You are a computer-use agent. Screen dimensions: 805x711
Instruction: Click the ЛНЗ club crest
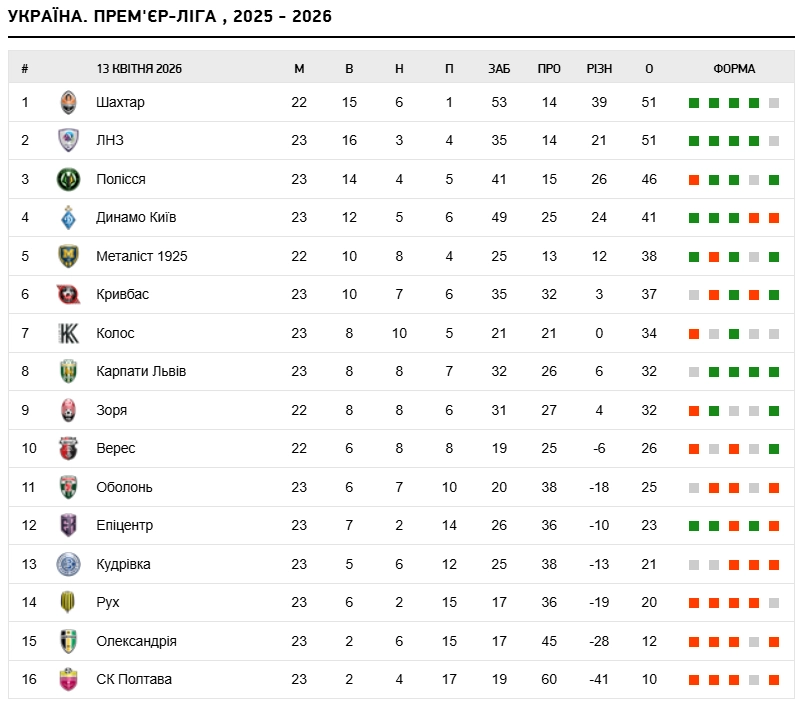coord(68,140)
